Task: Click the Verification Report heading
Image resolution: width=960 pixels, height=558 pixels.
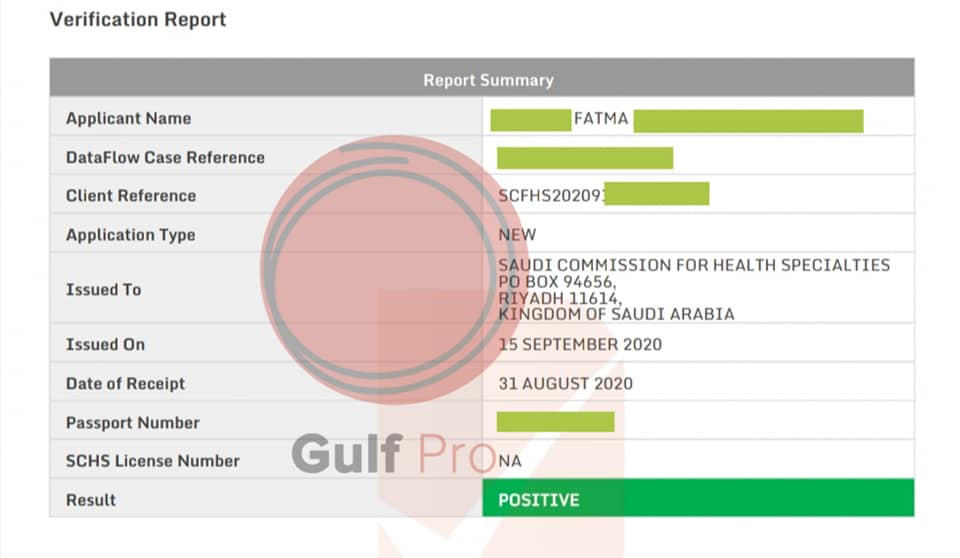Action: coord(138,20)
